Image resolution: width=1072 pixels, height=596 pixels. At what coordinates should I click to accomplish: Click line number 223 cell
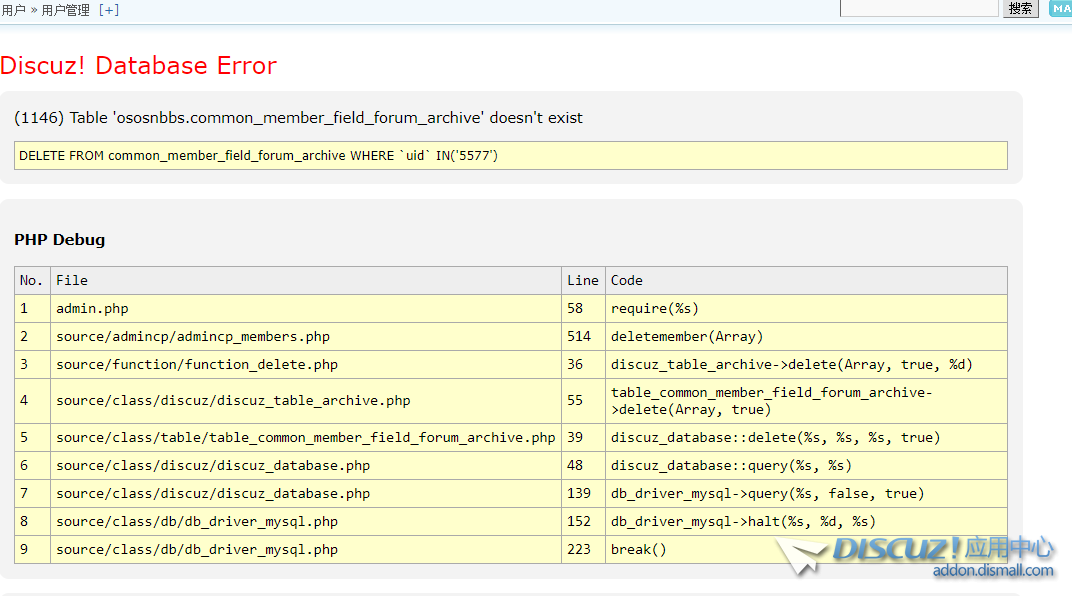point(583,550)
